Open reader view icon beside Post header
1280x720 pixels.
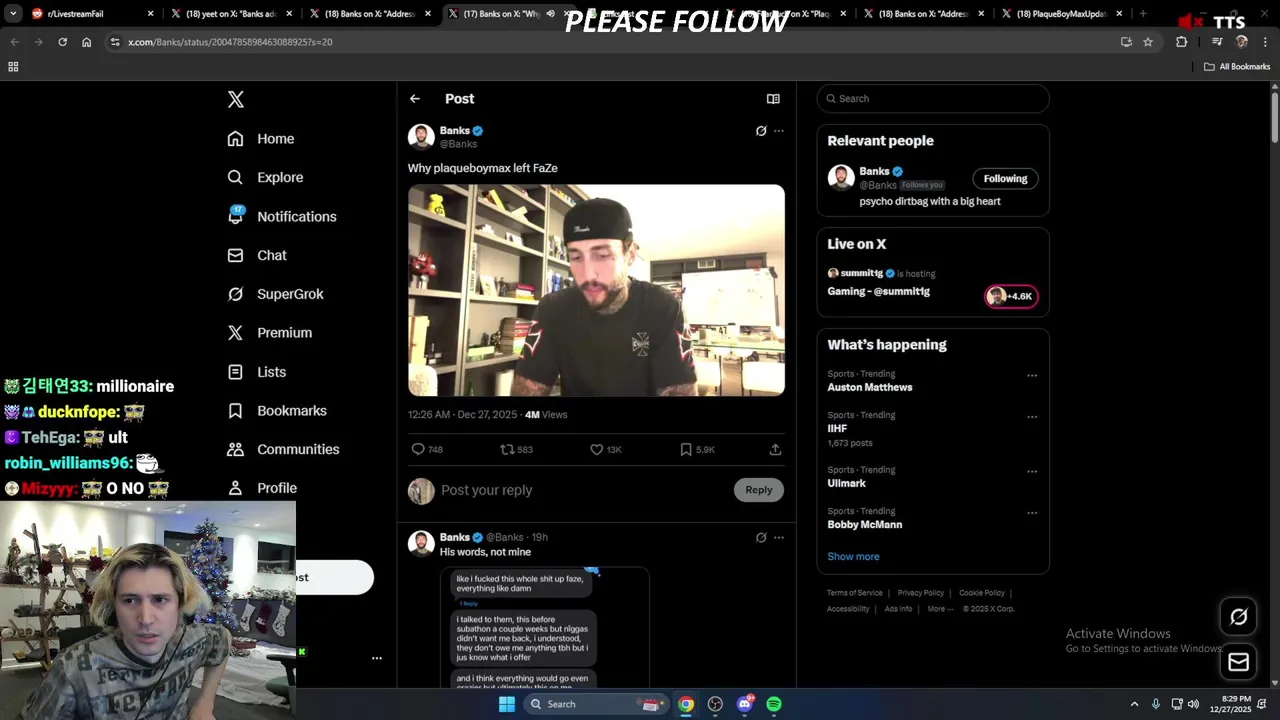click(x=773, y=99)
